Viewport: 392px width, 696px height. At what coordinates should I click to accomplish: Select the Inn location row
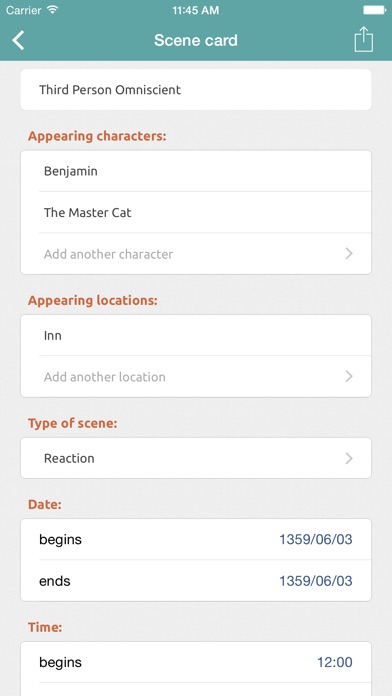pyautogui.click(x=196, y=336)
